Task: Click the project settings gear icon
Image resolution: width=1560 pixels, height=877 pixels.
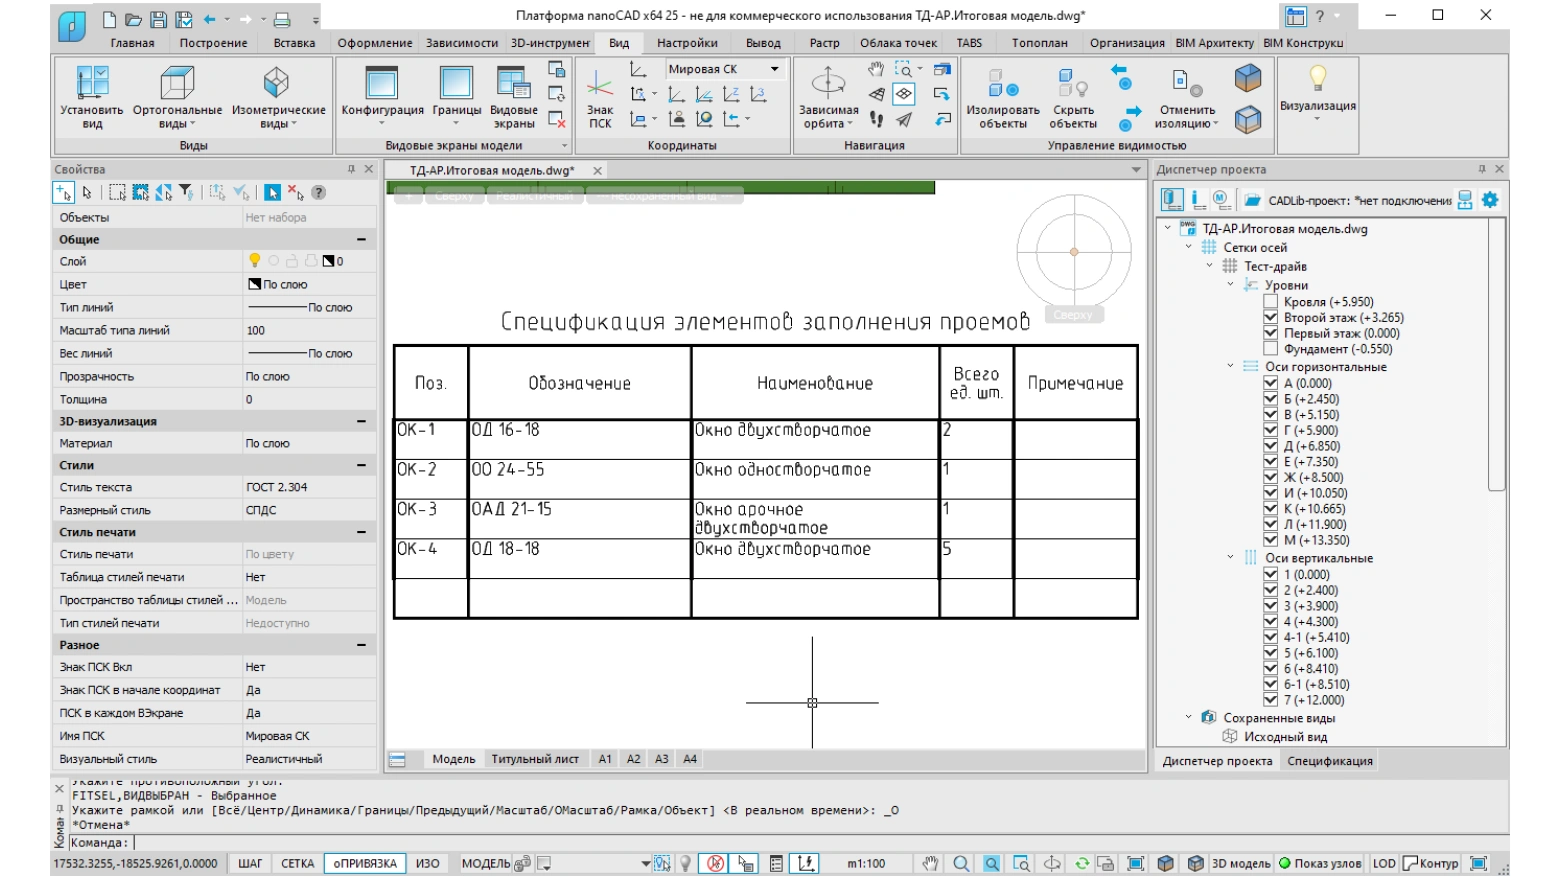Action: pyautogui.click(x=1490, y=200)
